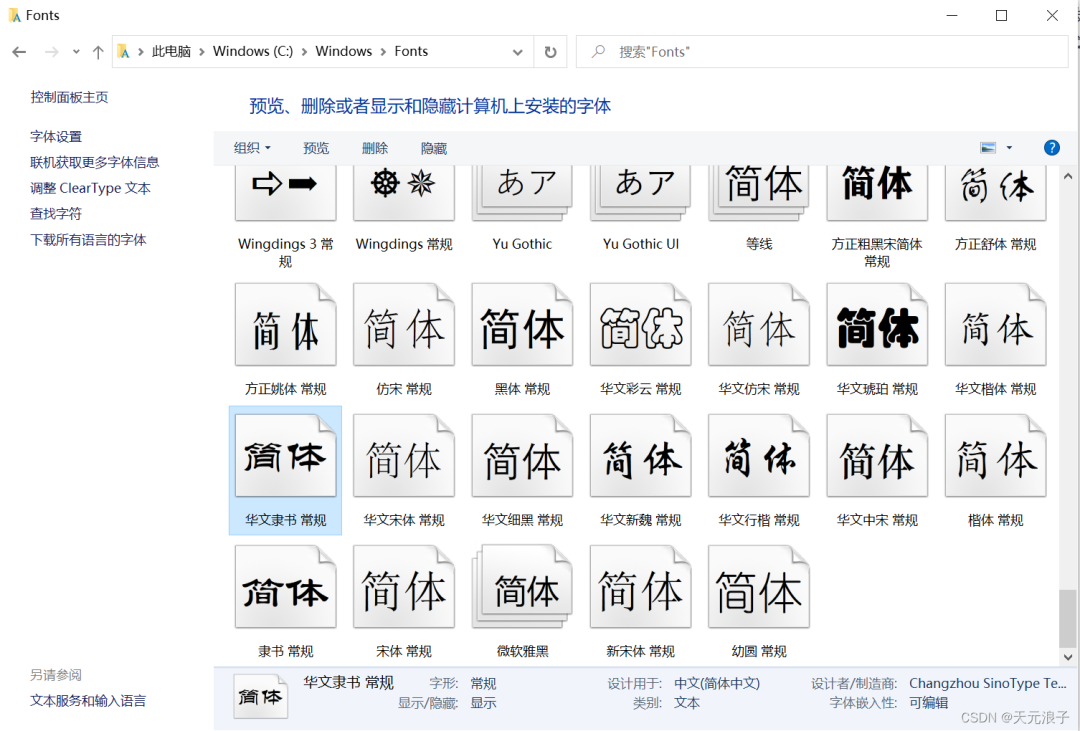This screenshot has width=1080, height=731.
Task: Click 隐藏 in the toolbar
Action: (433, 147)
